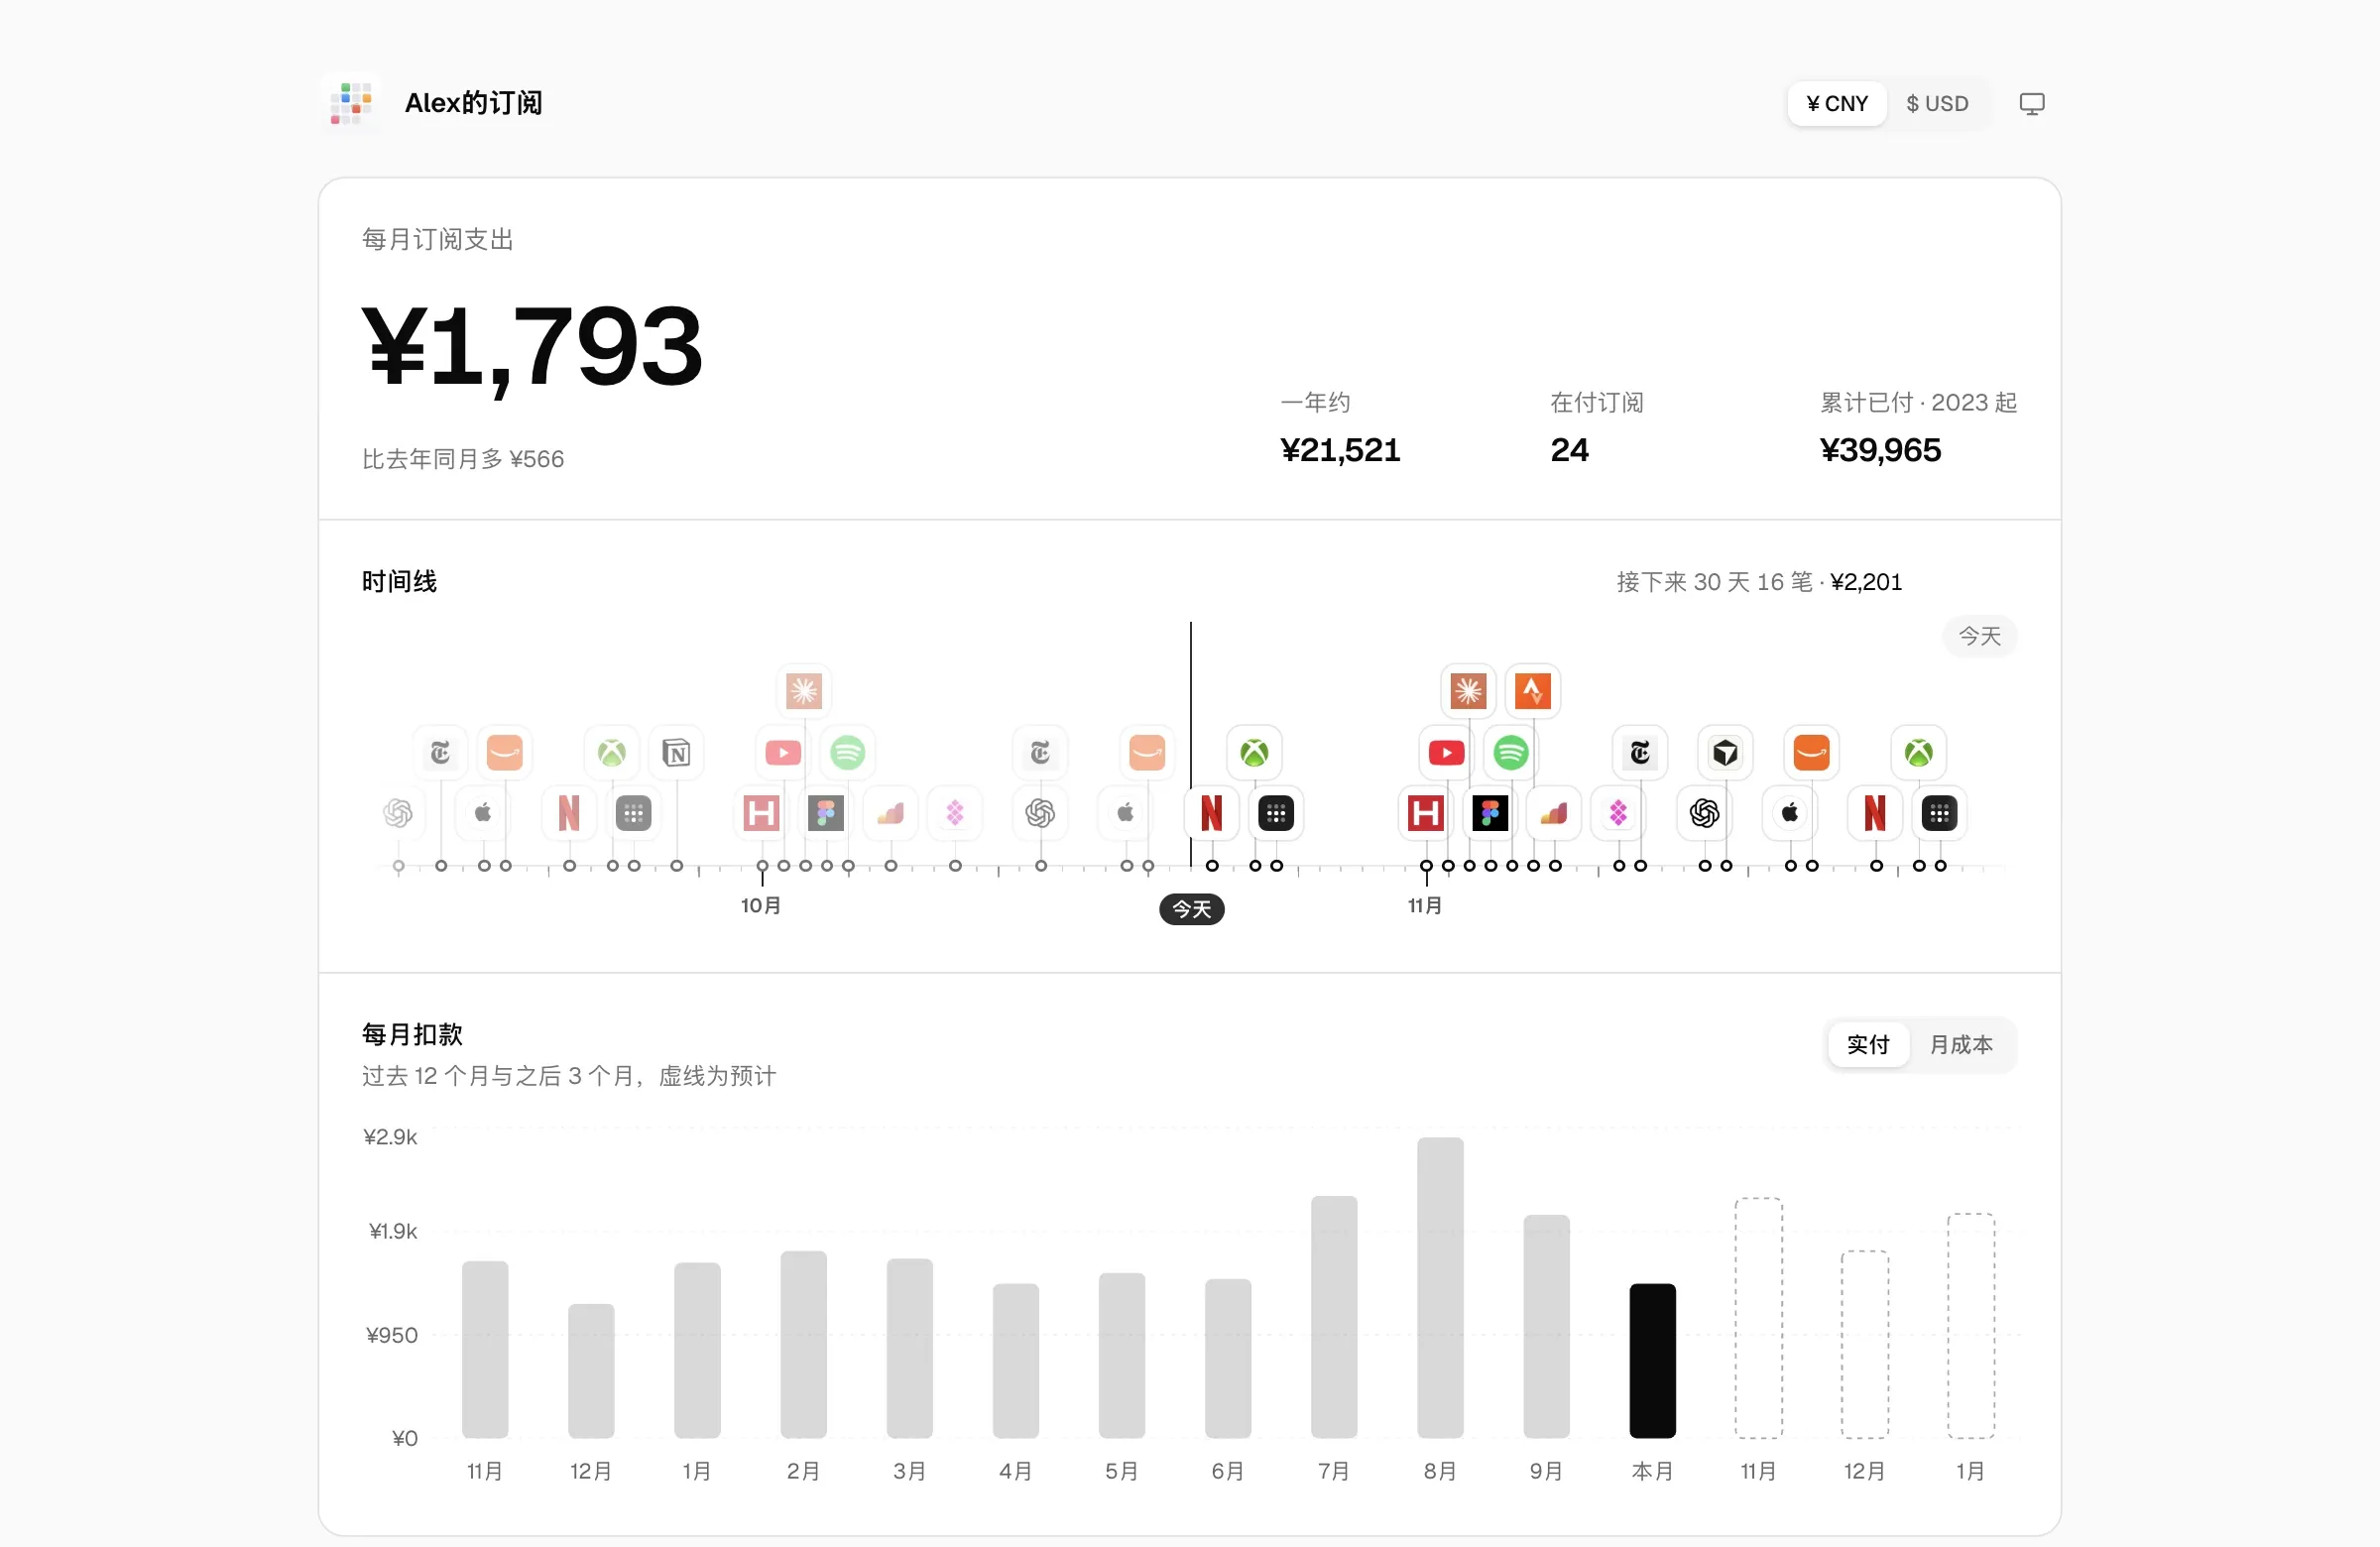Select the solid Figma icon in November

tap(1490, 813)
